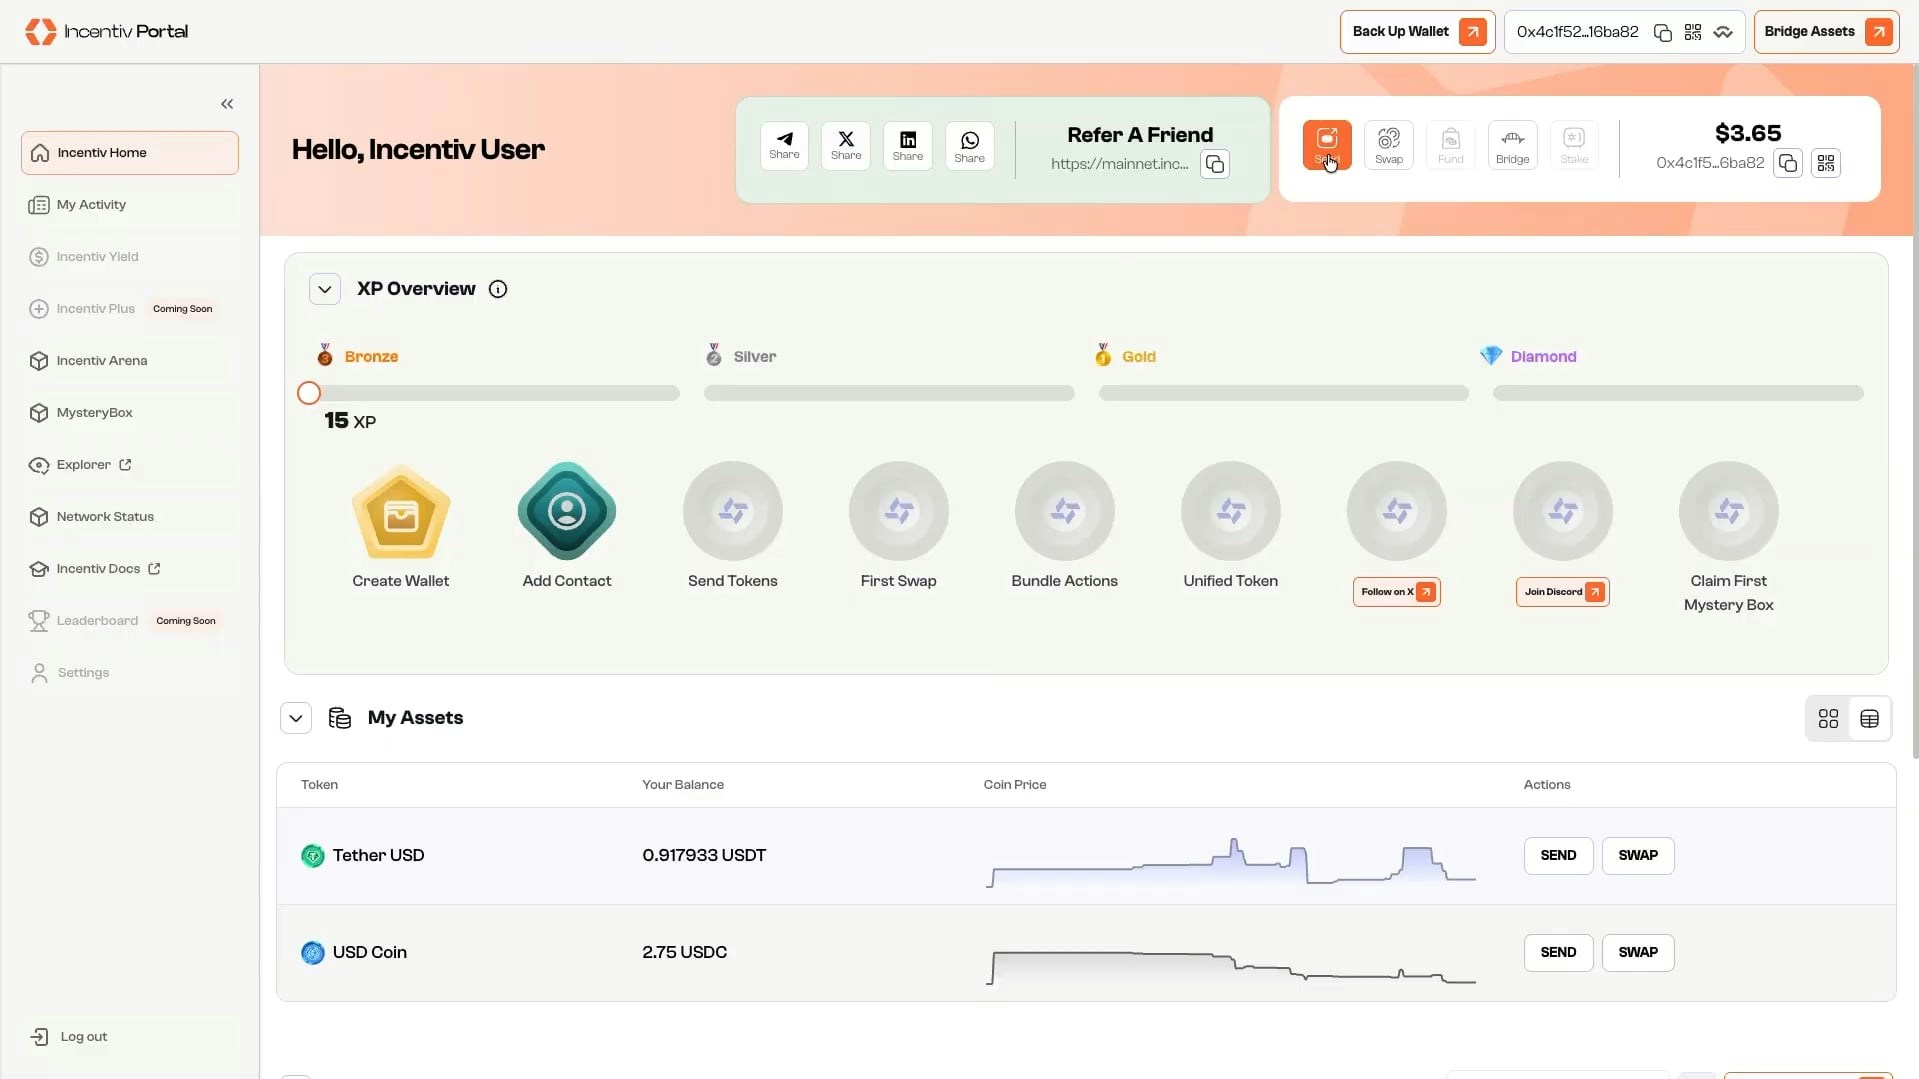The height and width of the screenshot is (1079, 1919).
Task: Click Bridge Assets button
Action: coord(1826,32)
